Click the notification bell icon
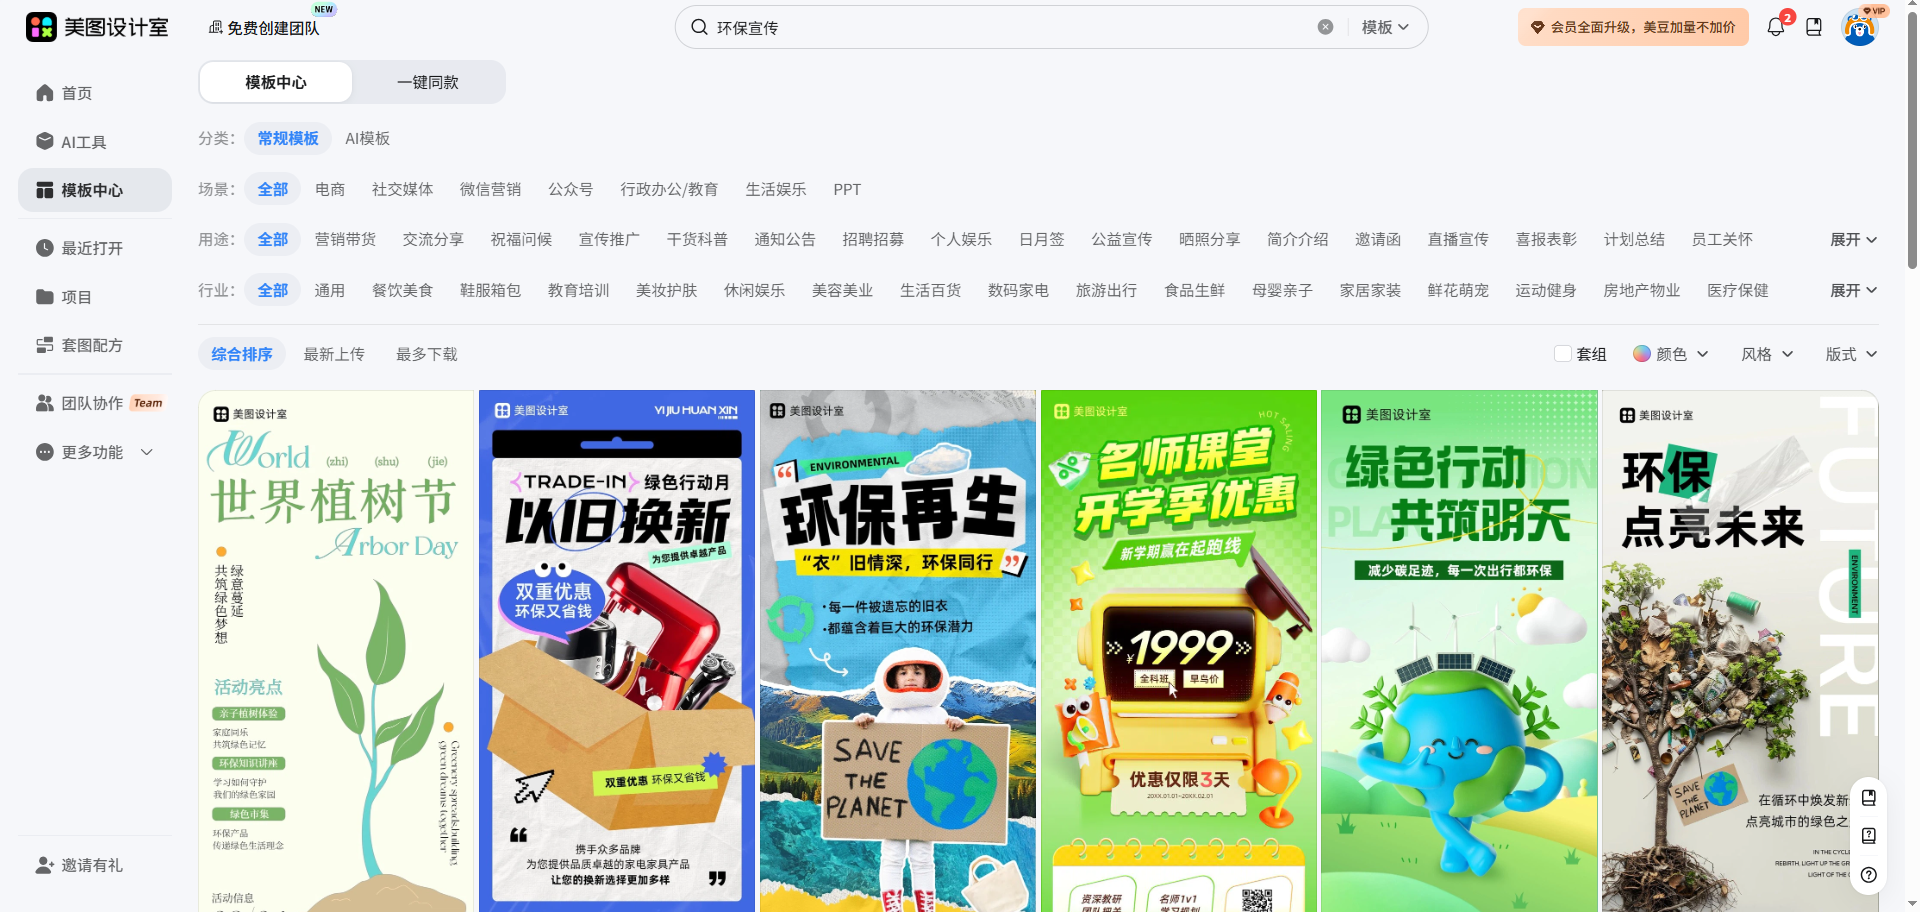 pyautogui.click(x=1775, y=28)
